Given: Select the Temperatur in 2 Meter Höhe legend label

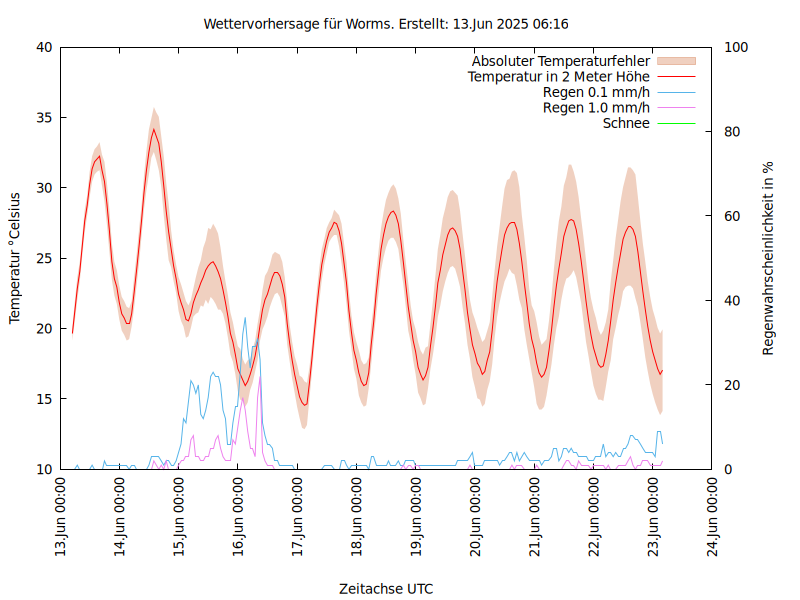Looking at the screenshot, I should click(558, 76).
